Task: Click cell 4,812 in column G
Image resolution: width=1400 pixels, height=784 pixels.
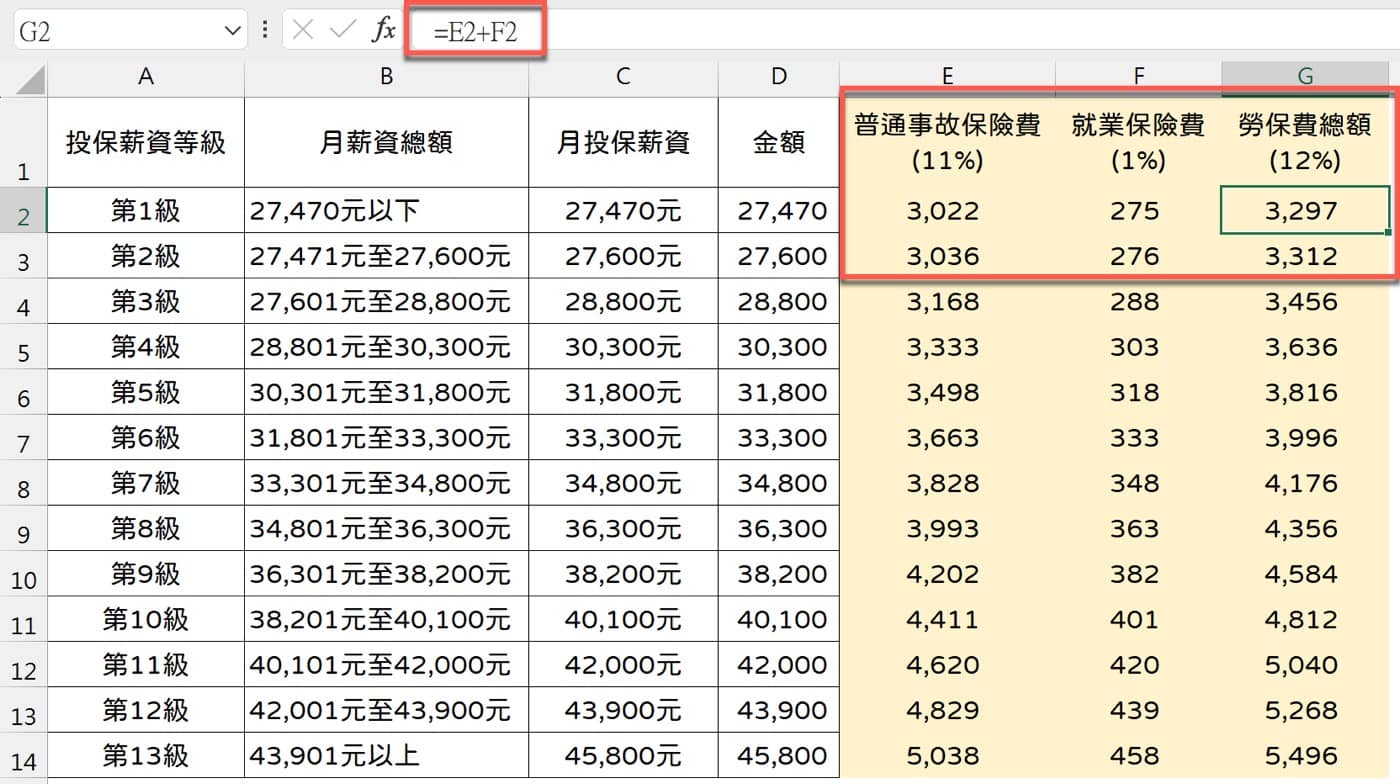Action: [x=1305, y=619]
